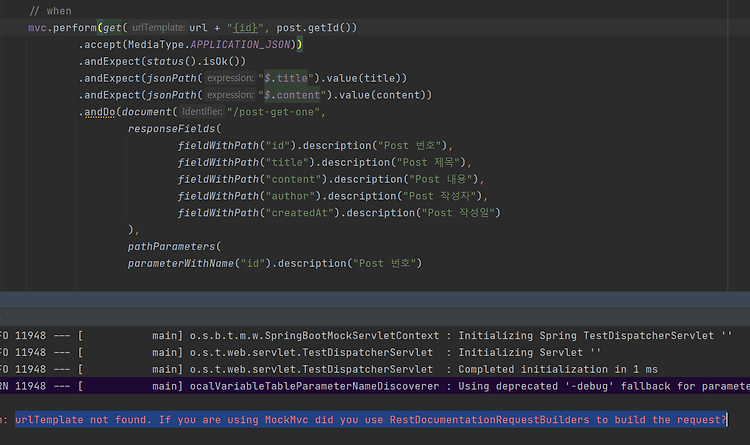Click the "urlTemplate not found" error message
This screenshot has width=750, height=445.
pyautogui.click(x=371, y=420)
